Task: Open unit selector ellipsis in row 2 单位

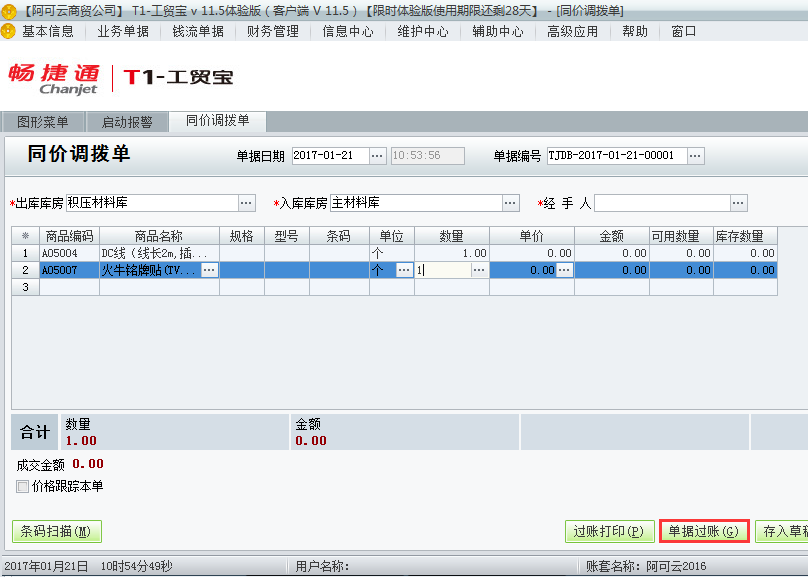Action: click(x=404, y=270)
